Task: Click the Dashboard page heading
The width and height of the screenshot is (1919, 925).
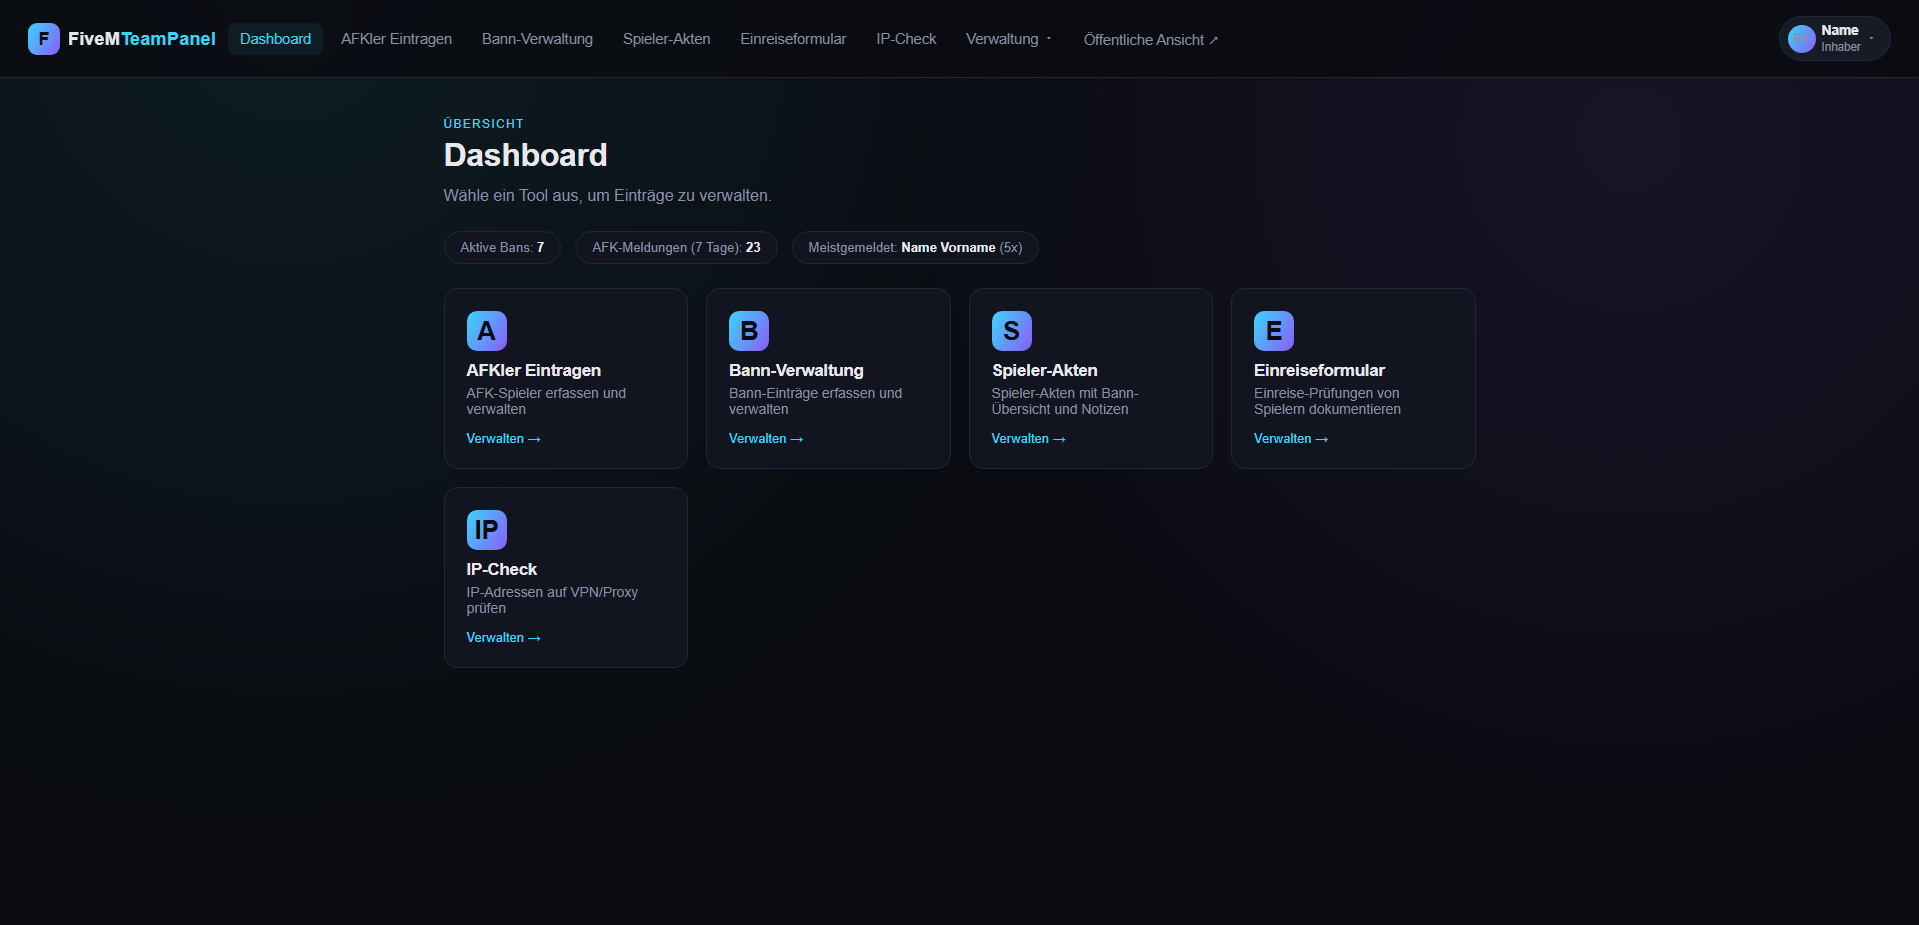Action: pyautogui.click(x=525, y=155)
